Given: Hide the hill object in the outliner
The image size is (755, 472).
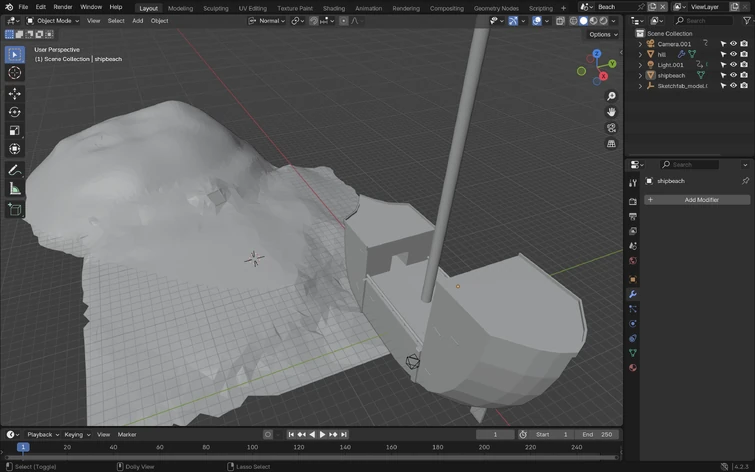Looking at the screenshot, I should click(x=733, y=54).
